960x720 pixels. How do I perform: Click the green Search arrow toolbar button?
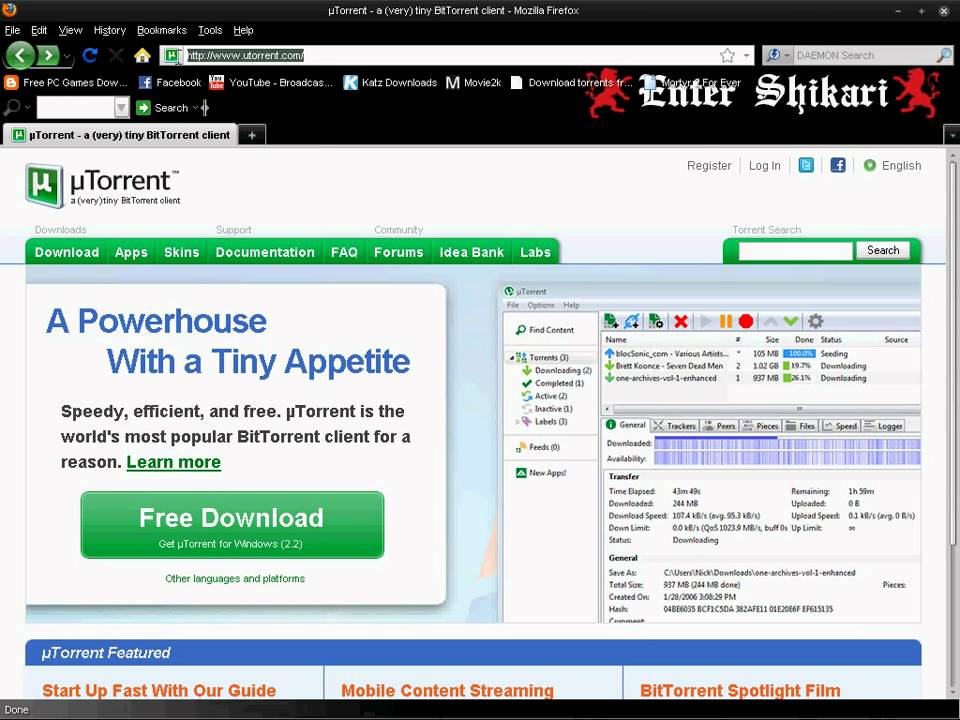pyautogui.click(x=143, y=108)
